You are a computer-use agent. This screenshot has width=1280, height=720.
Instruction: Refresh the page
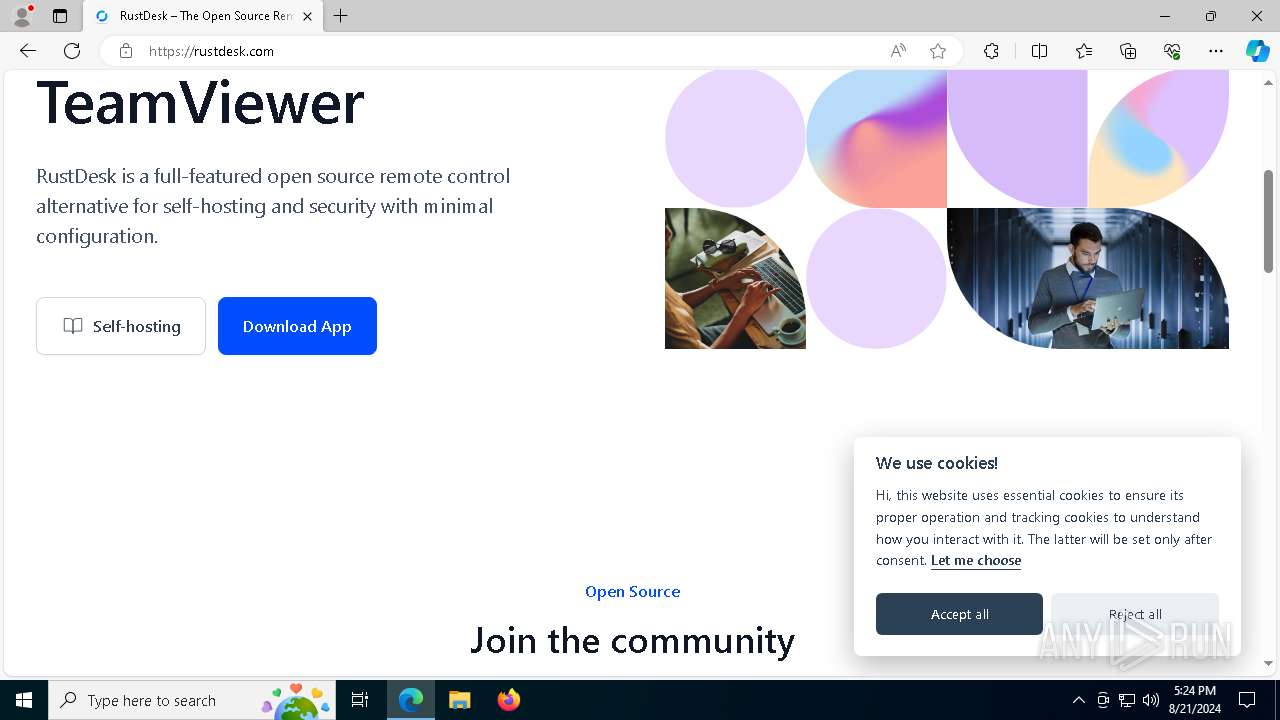[x=72, y=51]
